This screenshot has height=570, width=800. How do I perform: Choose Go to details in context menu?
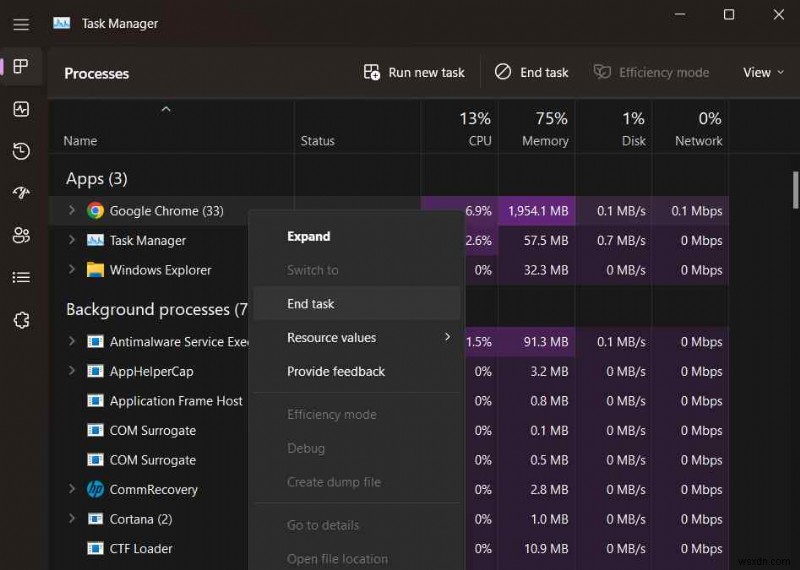tap(356, 525)
